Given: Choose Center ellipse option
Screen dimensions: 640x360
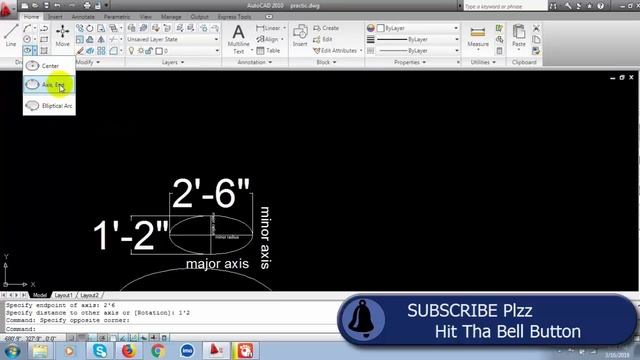Looking at the screenshot, I should 49,66.
